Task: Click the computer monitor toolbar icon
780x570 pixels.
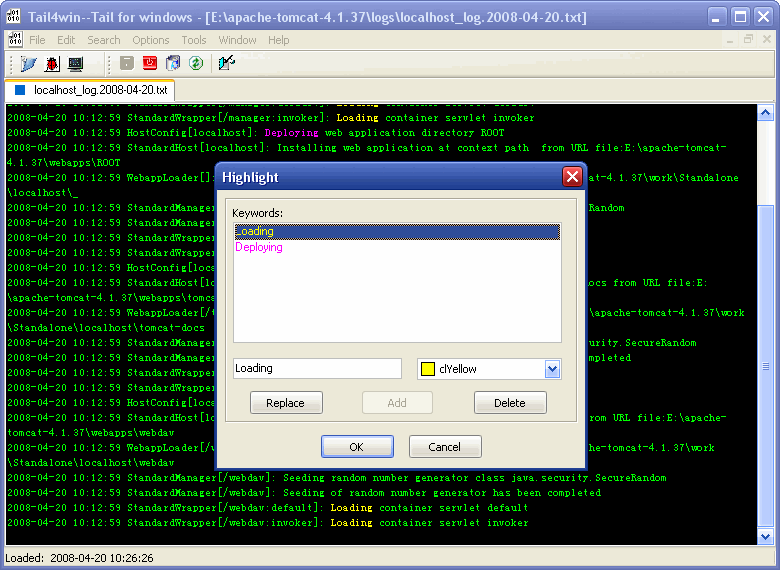Action: [x=76, y=64]
